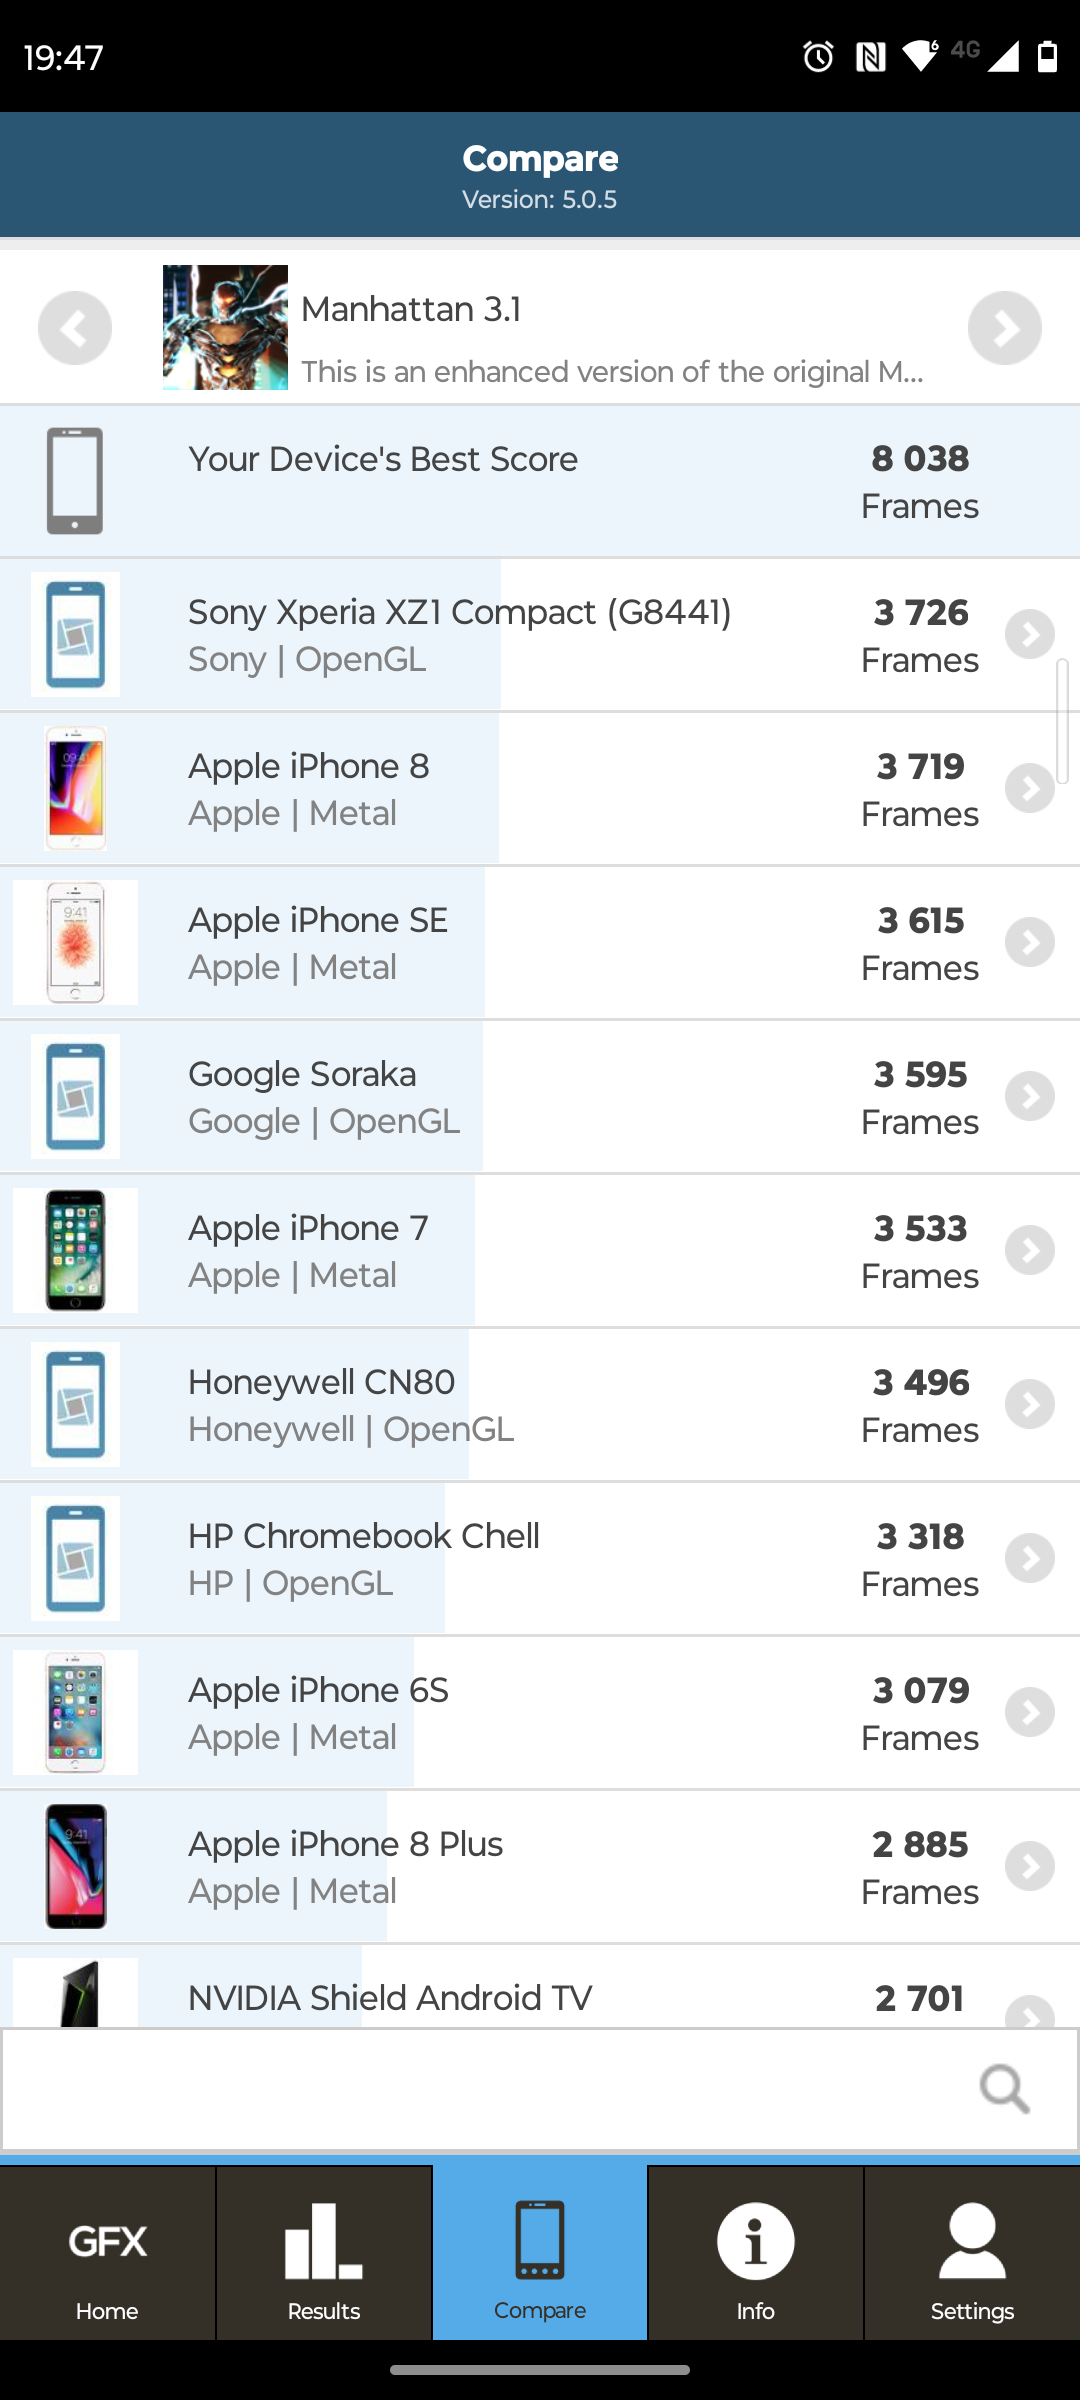This screenshot has height=2400, width=1080.
Task: Click the Manhattan 3.1 test thumbnail
Action: click(x=225, y=327)
